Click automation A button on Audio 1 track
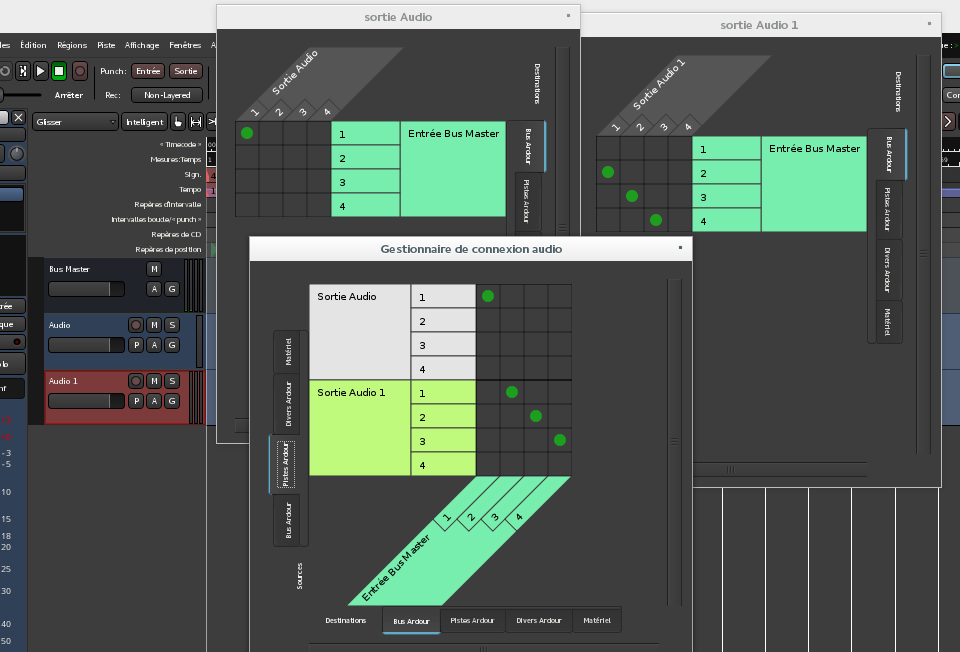 click(154, 401)
